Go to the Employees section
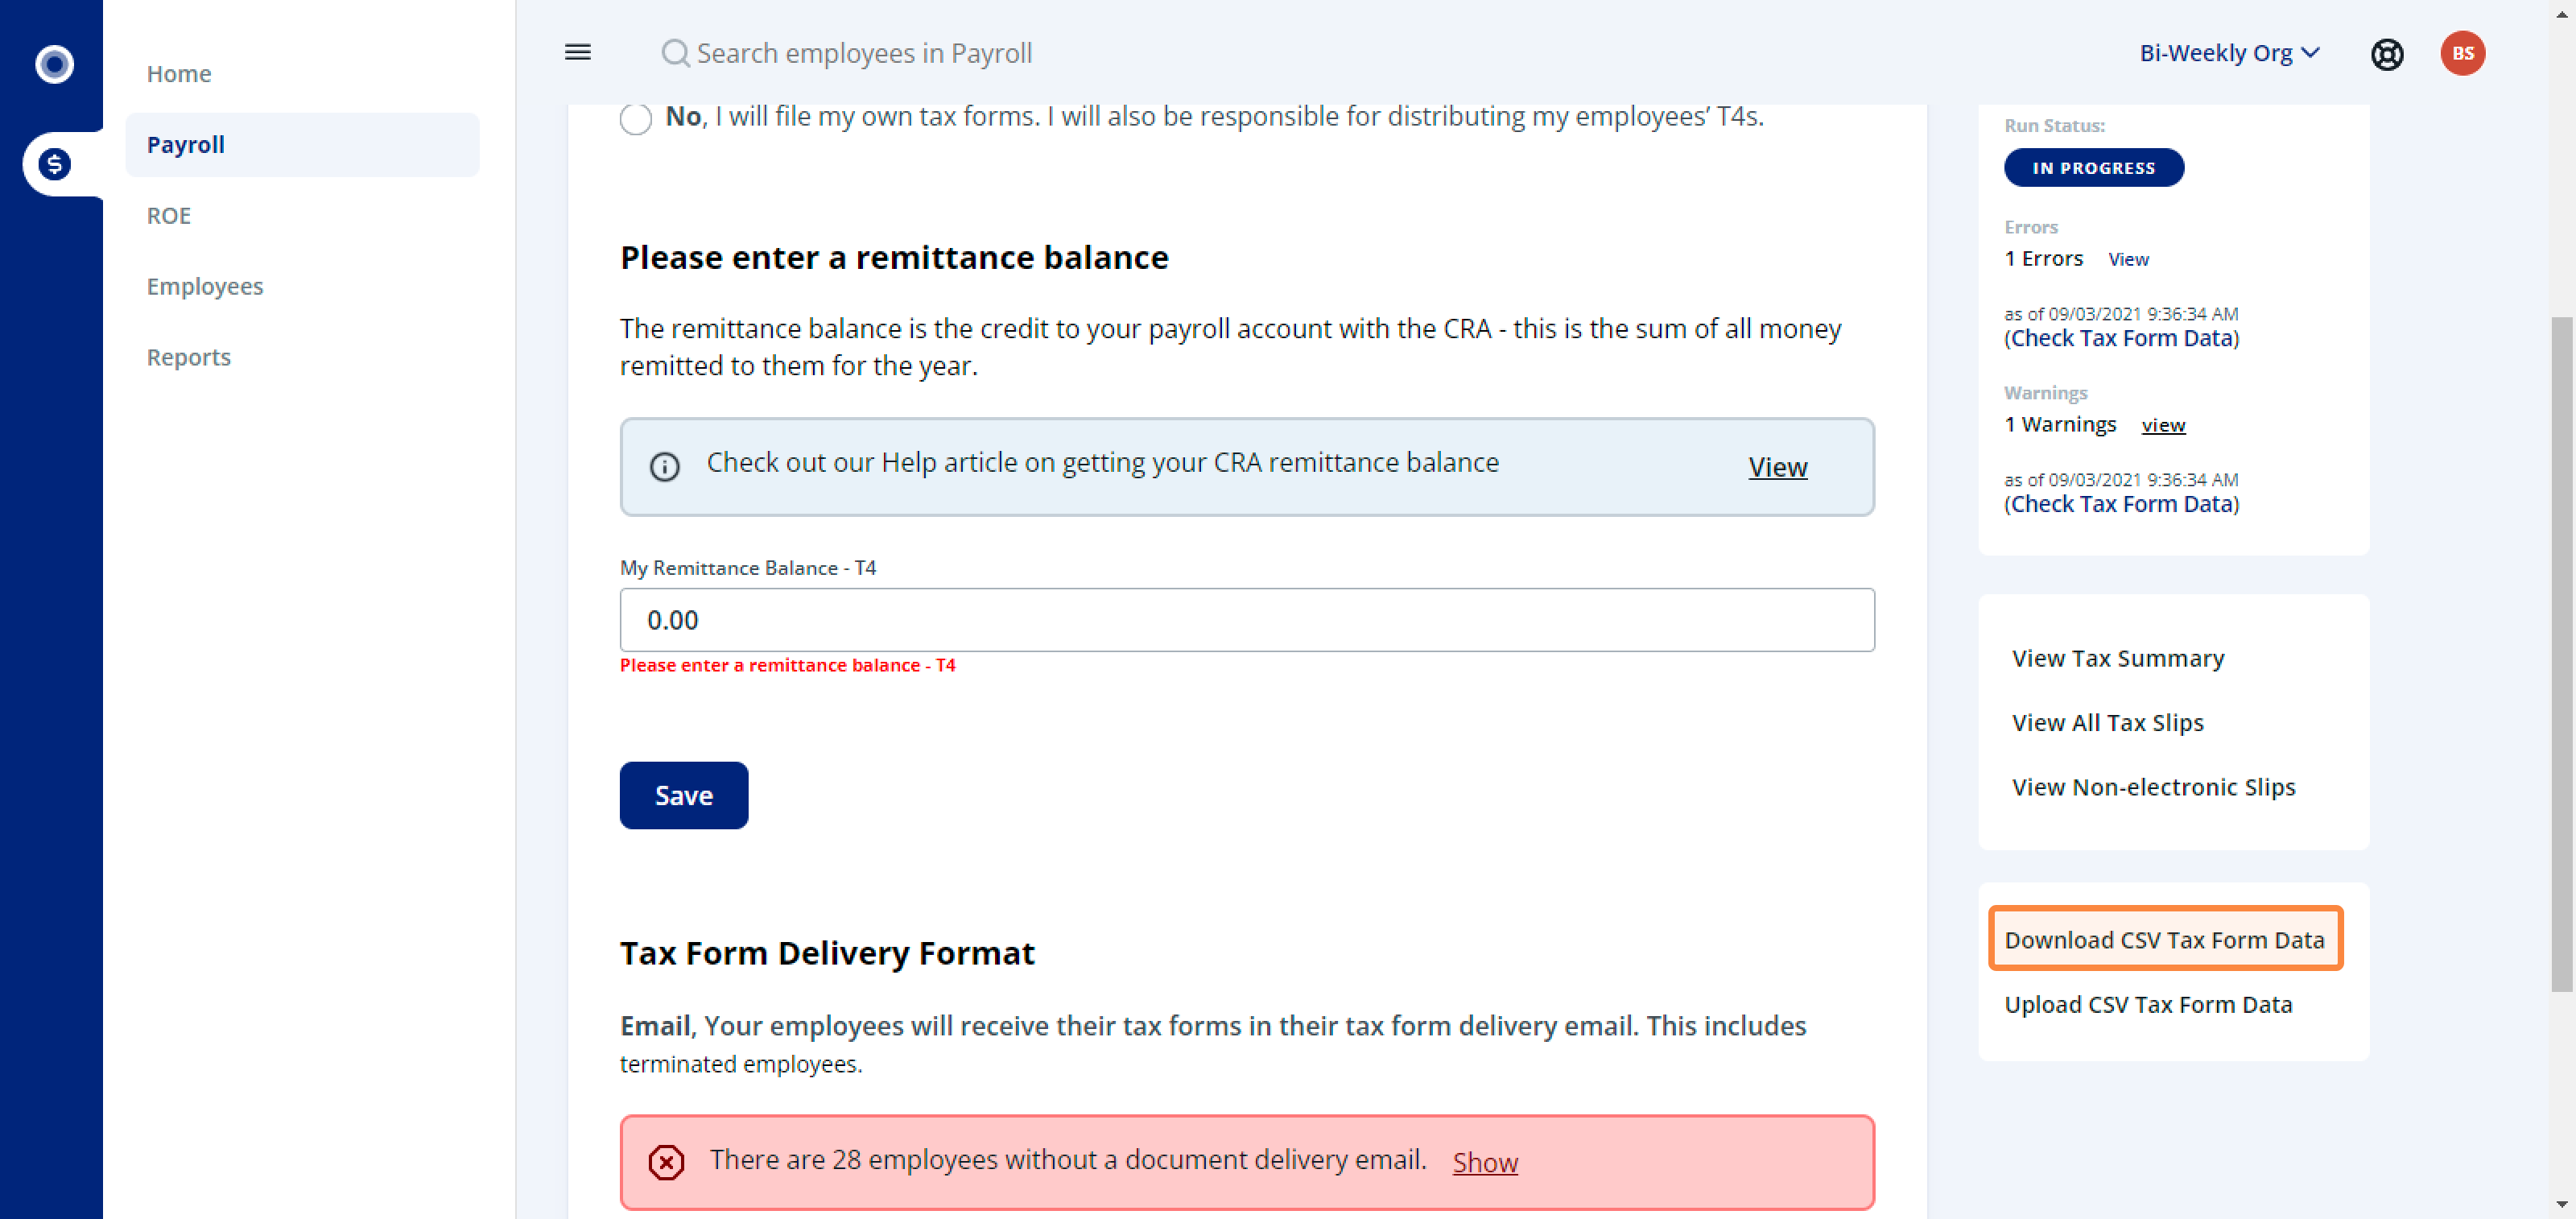2576x1219 pixels. (205, 286)
